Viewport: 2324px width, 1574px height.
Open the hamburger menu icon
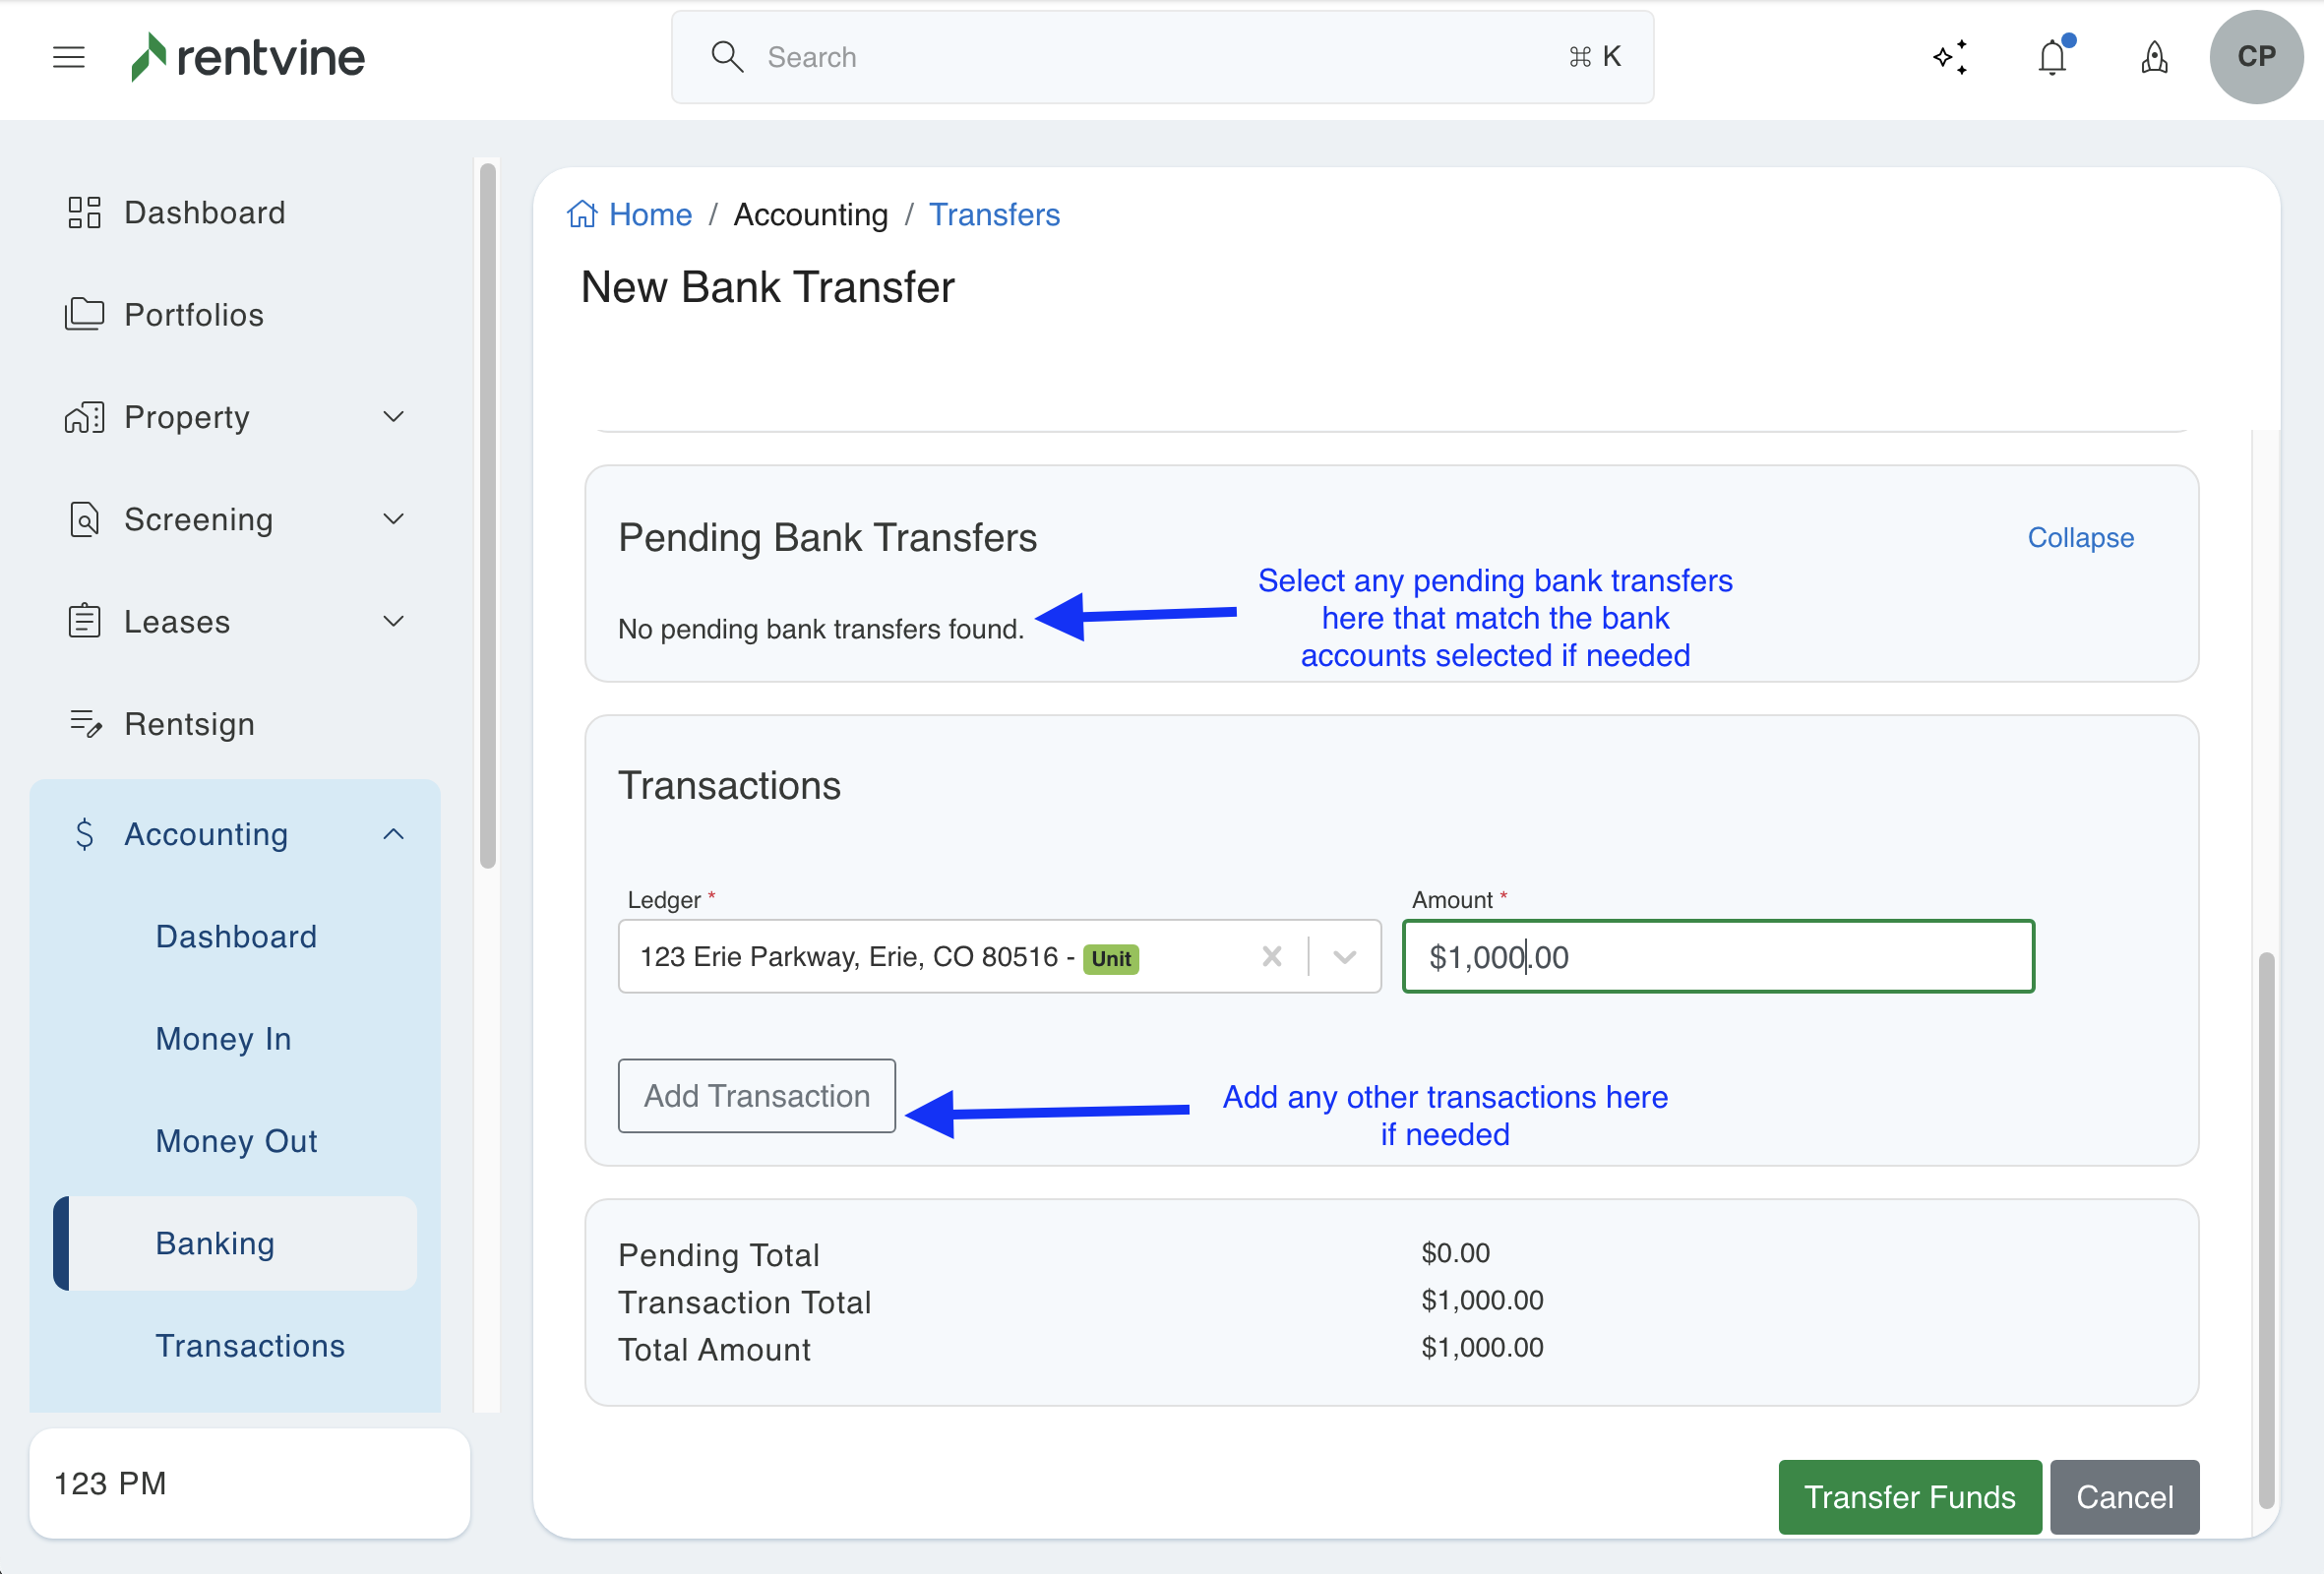(68, 57)
